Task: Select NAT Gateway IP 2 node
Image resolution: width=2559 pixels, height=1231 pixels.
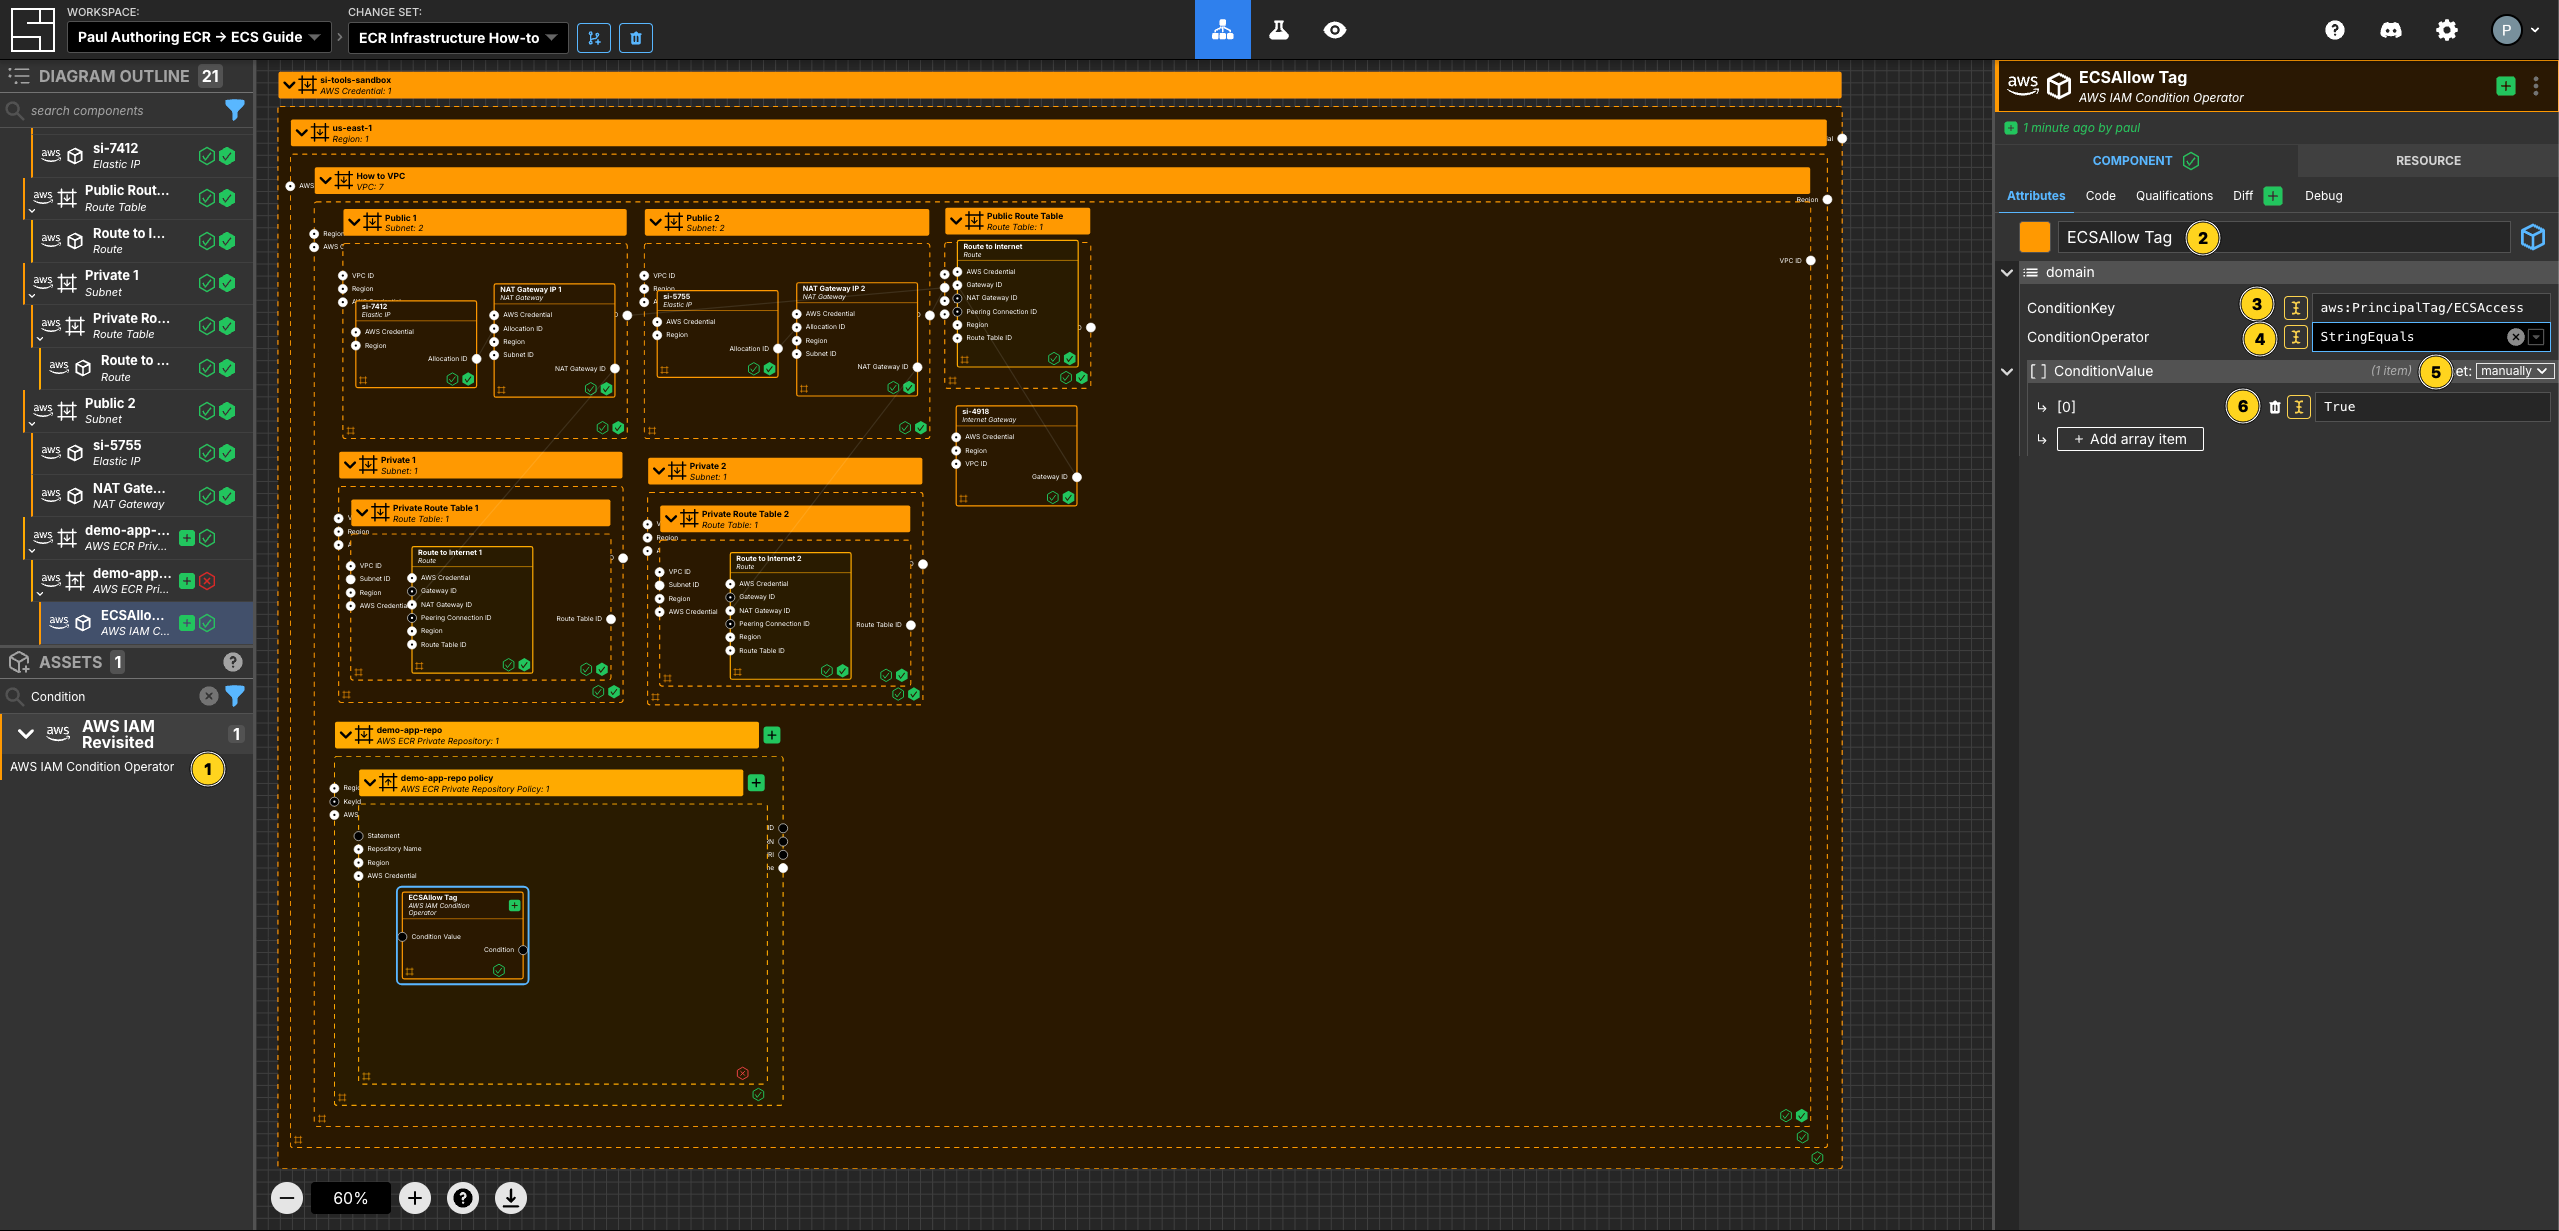Action: pyautogui.click(x=857, y=338)
